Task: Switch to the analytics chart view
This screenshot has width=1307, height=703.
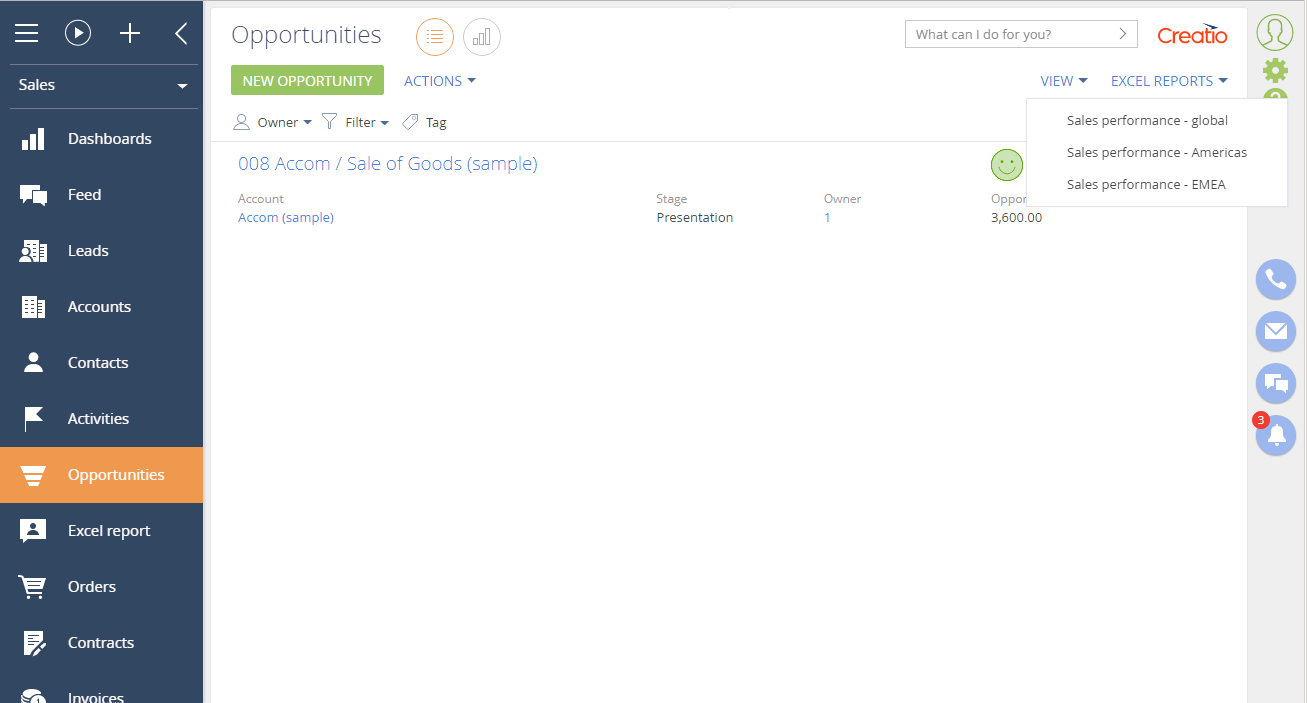Action: pos(482,36)
